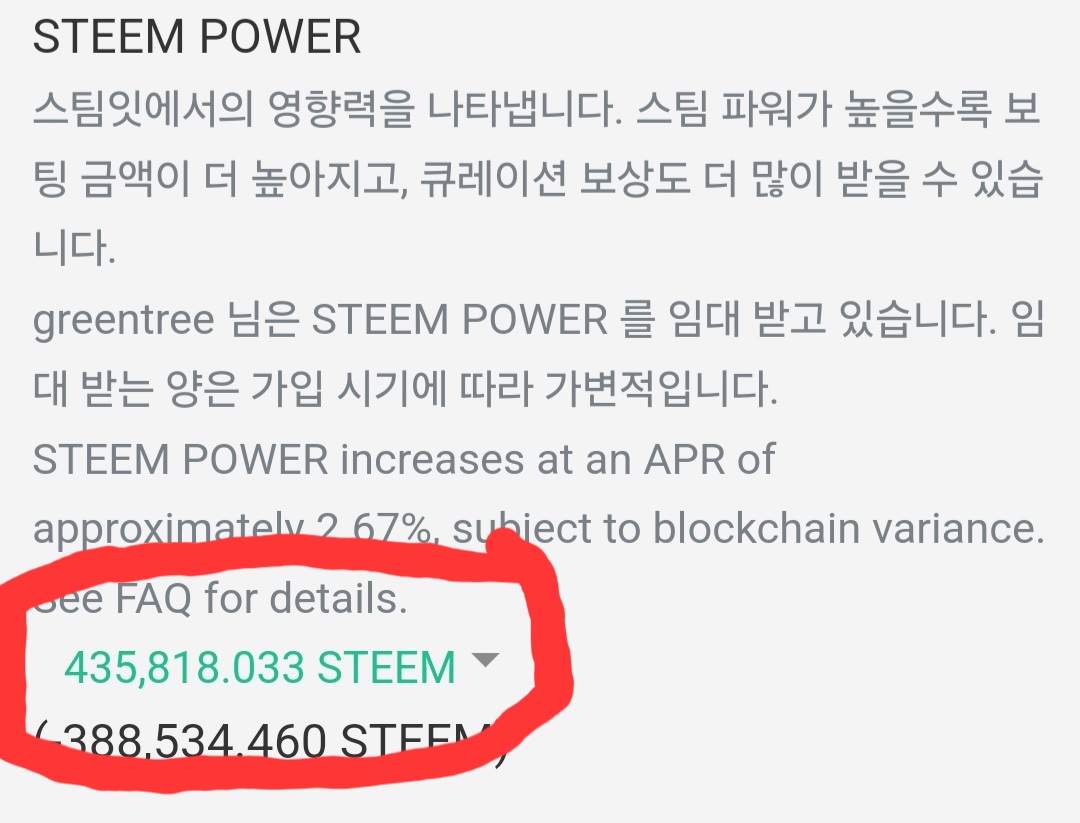Click the See FAQ for details text
The width and height of the screenshot is (1080, 823).
tap(220, 598)
